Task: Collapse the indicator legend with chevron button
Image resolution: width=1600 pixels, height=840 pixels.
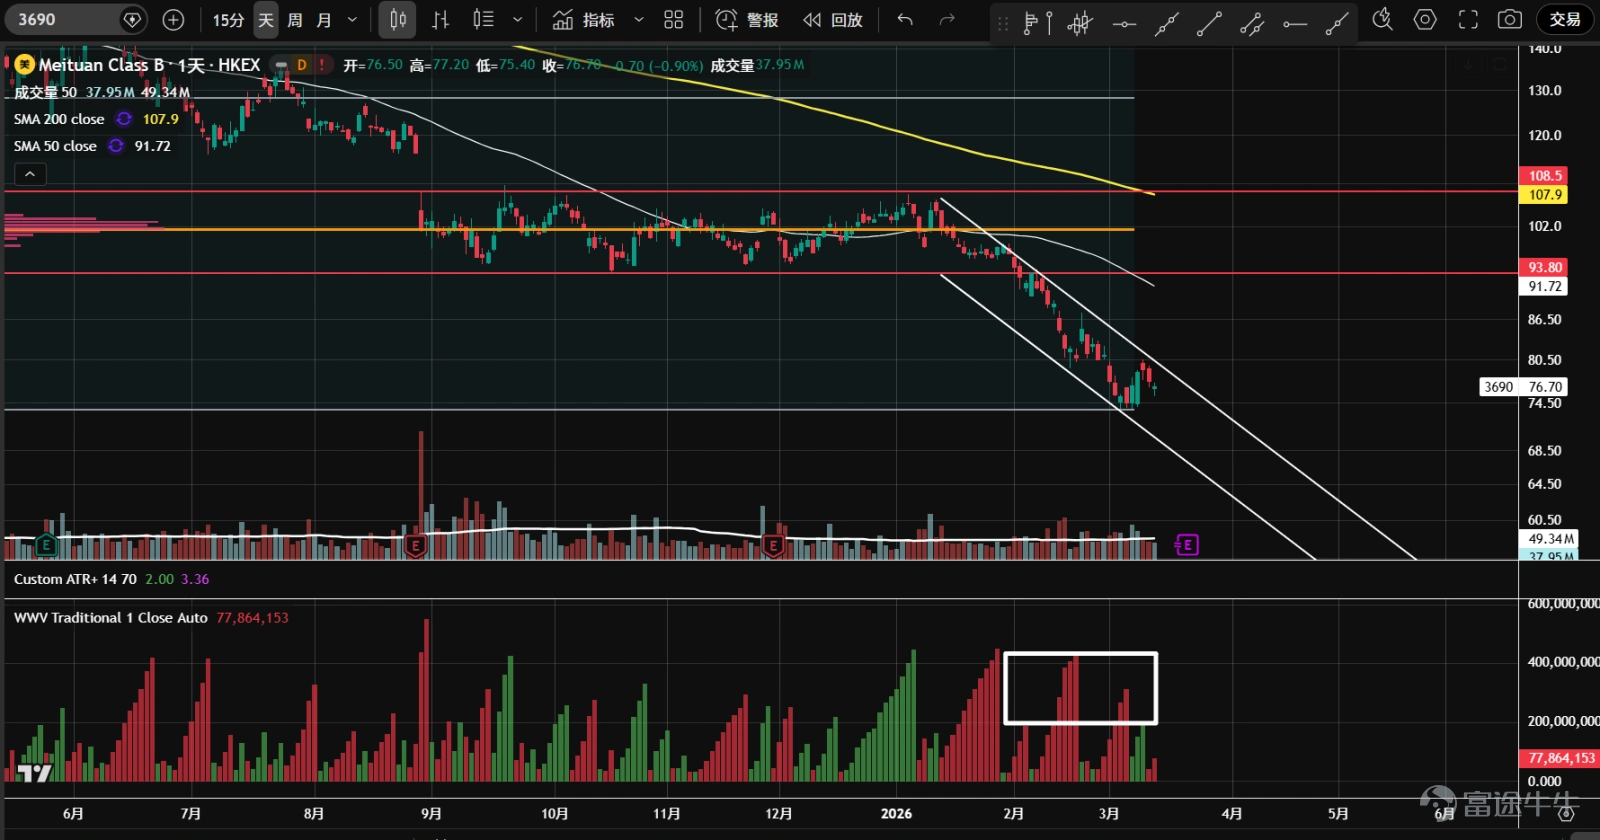Action: 30,174
